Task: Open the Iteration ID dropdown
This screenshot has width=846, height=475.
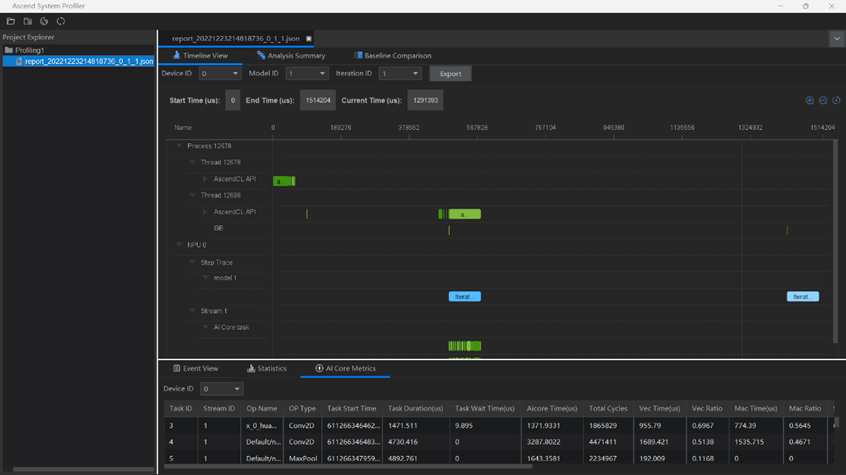Action: pos(399,74)
